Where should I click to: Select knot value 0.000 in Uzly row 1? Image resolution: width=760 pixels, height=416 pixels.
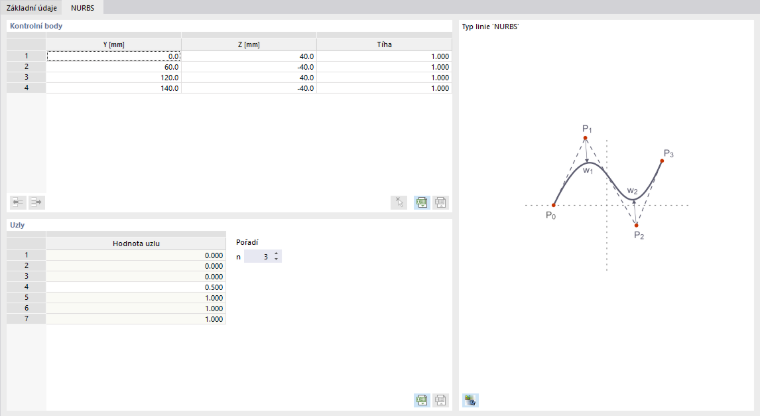click(136, 255)
